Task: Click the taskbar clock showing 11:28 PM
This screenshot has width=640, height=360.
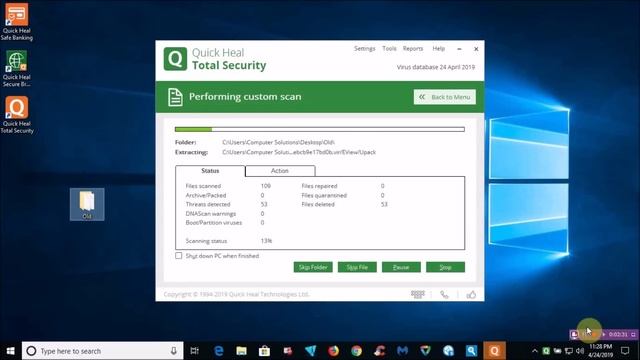Action: pyautogui.click(x=600, y=351)
